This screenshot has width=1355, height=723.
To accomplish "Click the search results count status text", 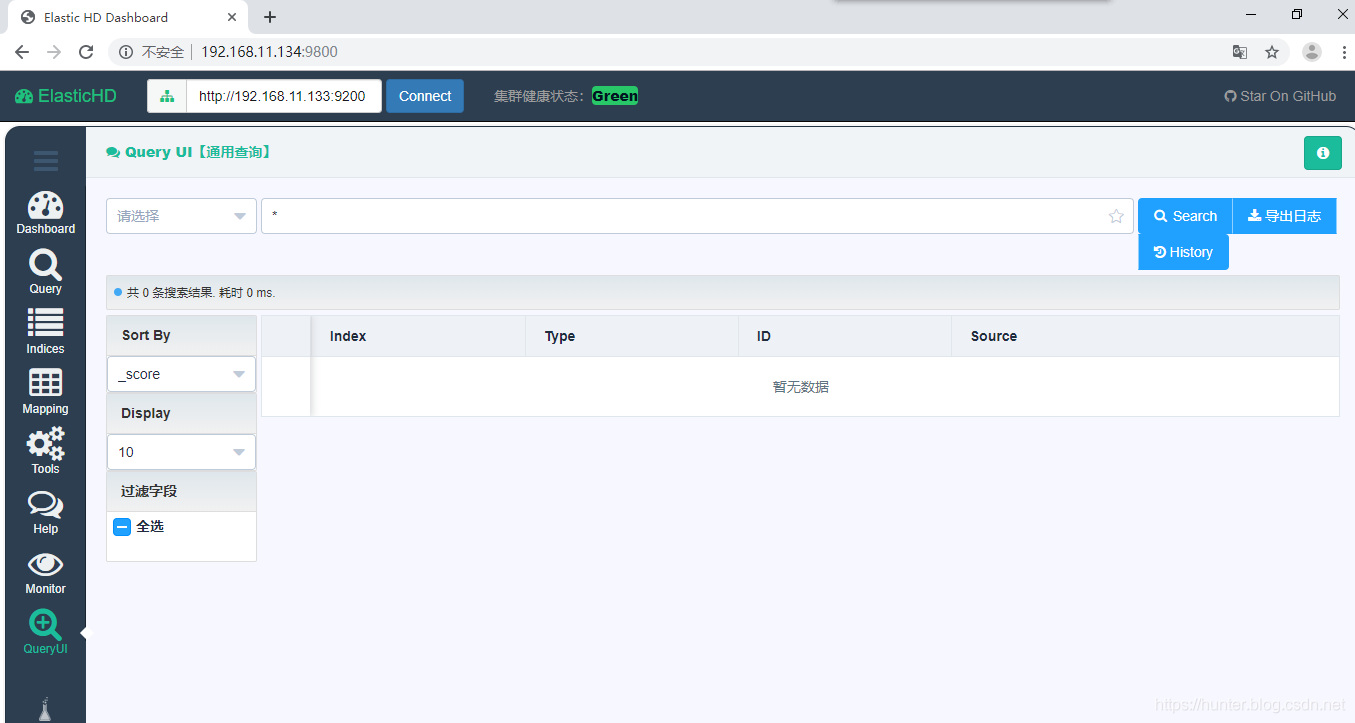I will pyautogui.click(x=201, y=293).
